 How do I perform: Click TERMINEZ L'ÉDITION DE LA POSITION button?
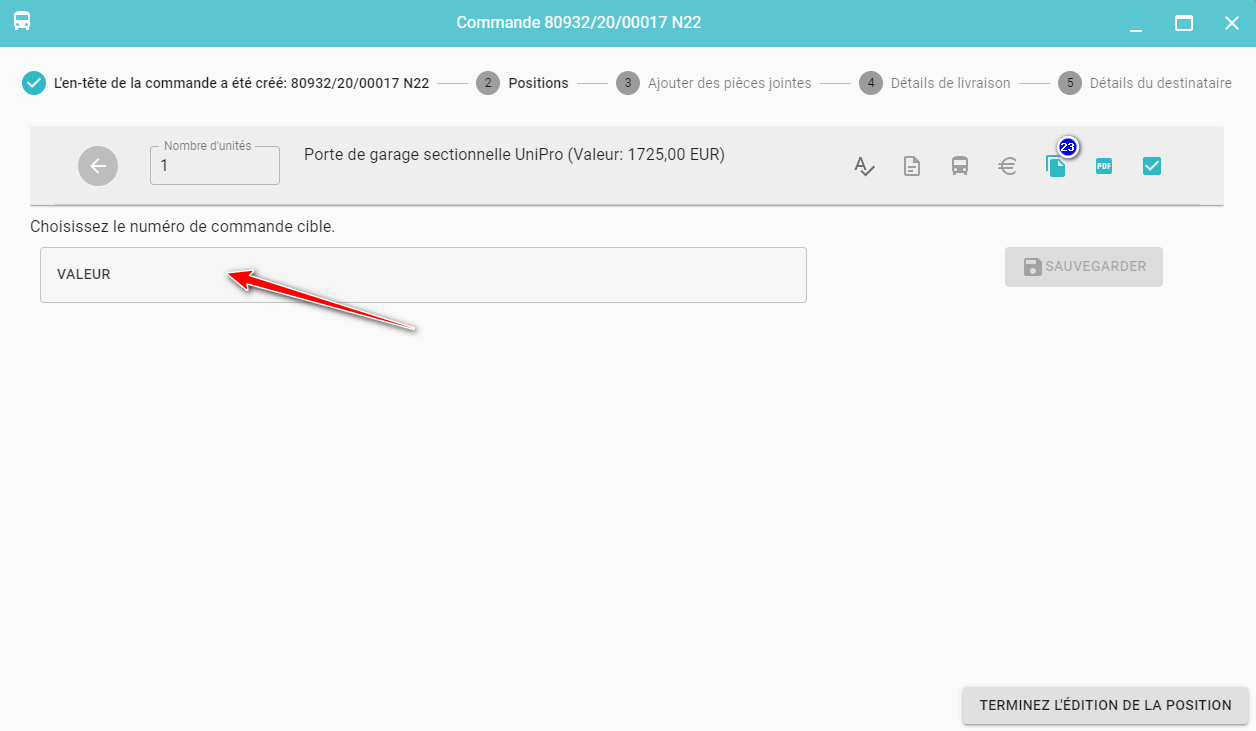point(1105,705)
